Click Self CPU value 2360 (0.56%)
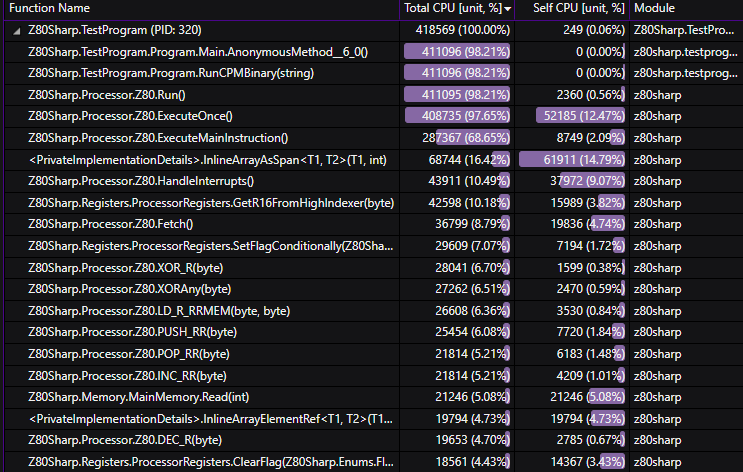The image size is (743, 472). 590,95
